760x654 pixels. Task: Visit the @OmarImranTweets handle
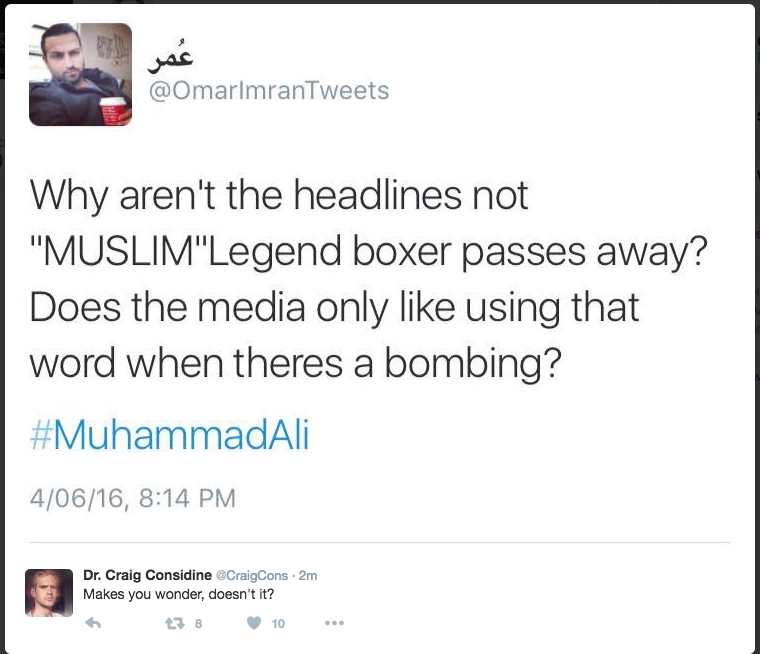[269, 91]
